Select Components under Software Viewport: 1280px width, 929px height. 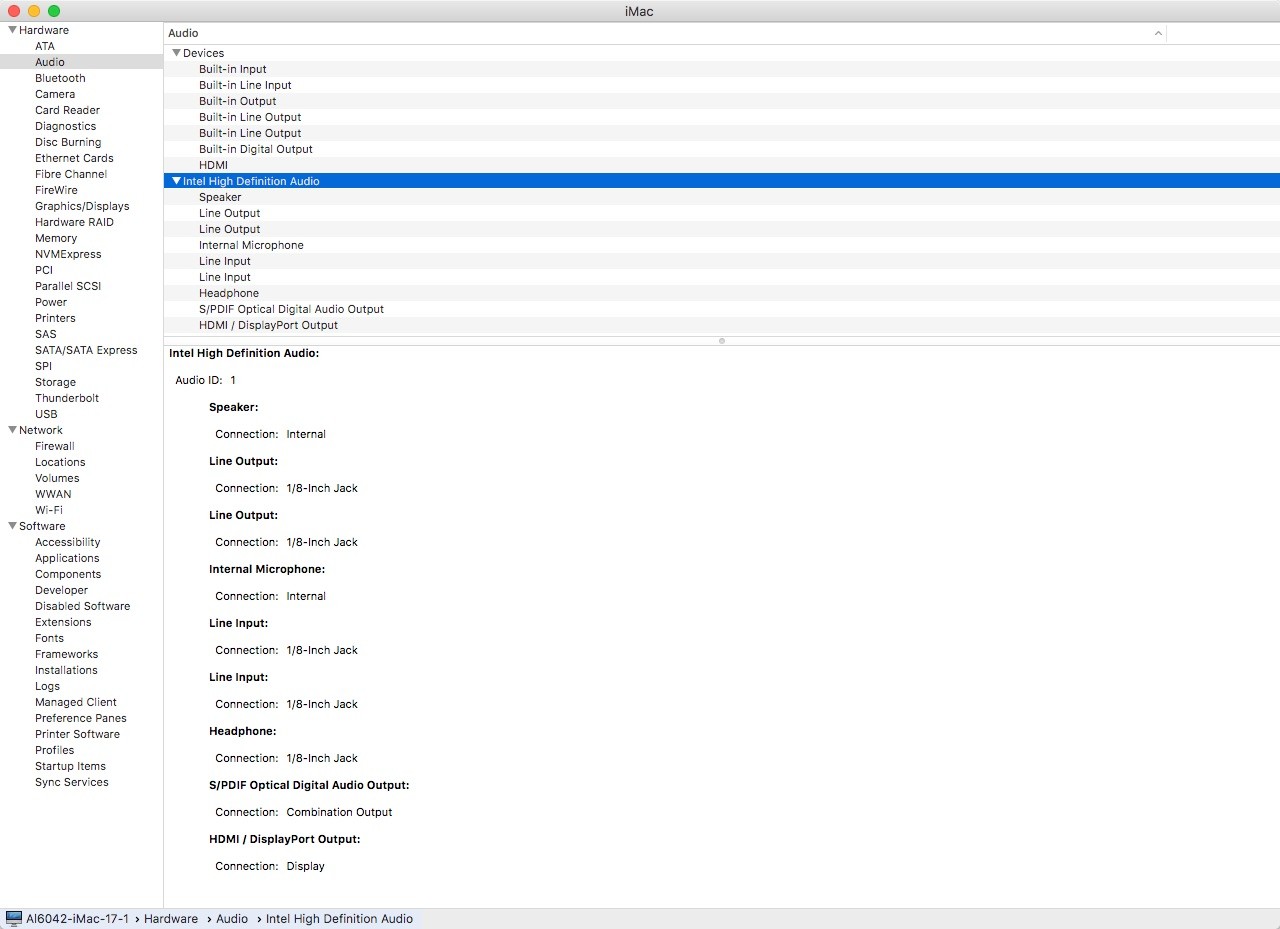click(x=68, y=574)
